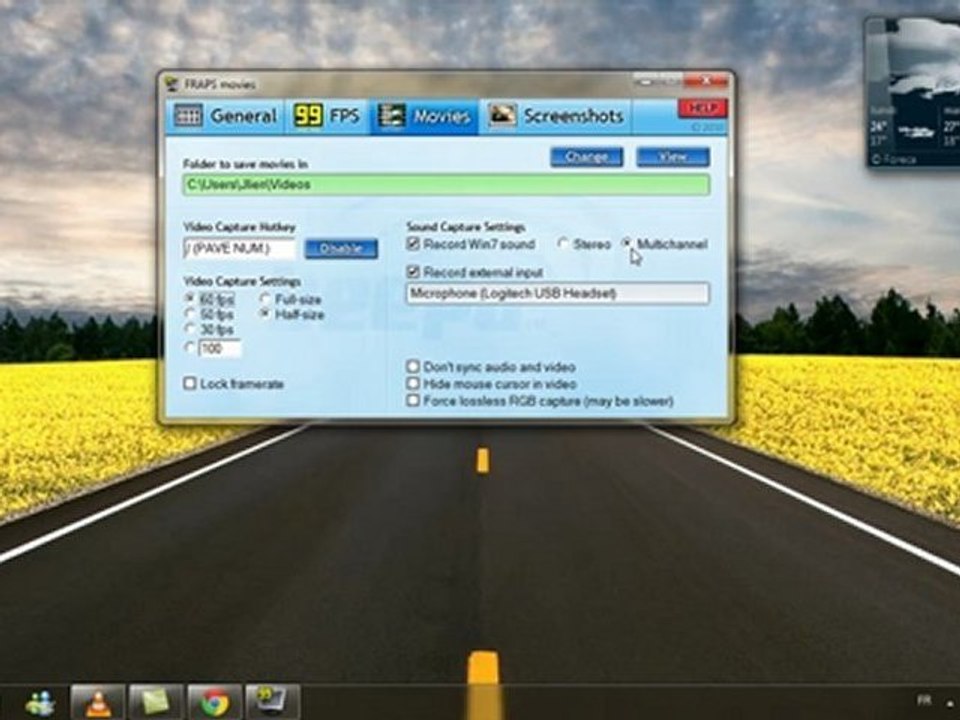
Task: Click the red HELP button
Action: point(702,108)
